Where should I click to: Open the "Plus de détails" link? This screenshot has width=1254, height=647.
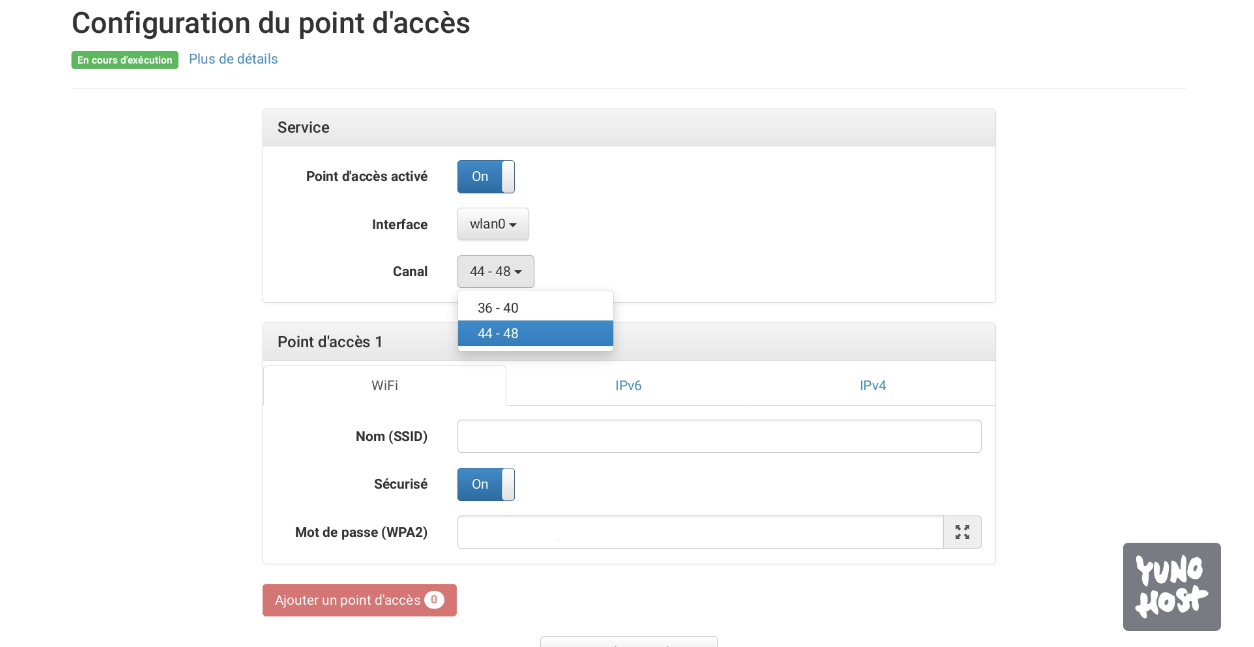pos(233,59)
